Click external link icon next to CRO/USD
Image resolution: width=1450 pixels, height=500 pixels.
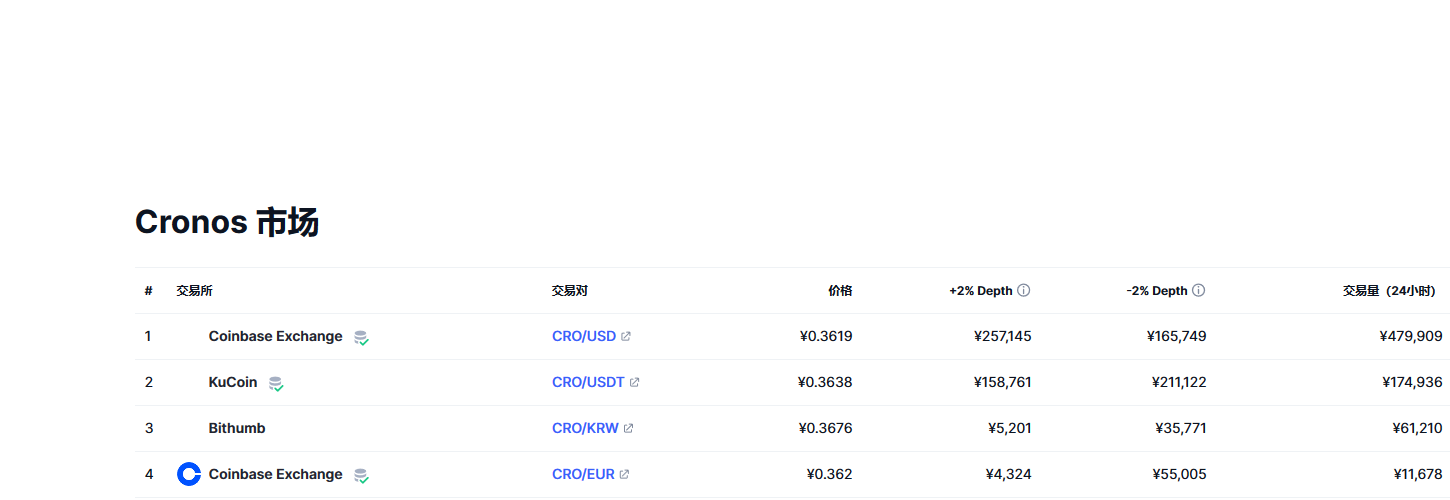pos(626,336)
